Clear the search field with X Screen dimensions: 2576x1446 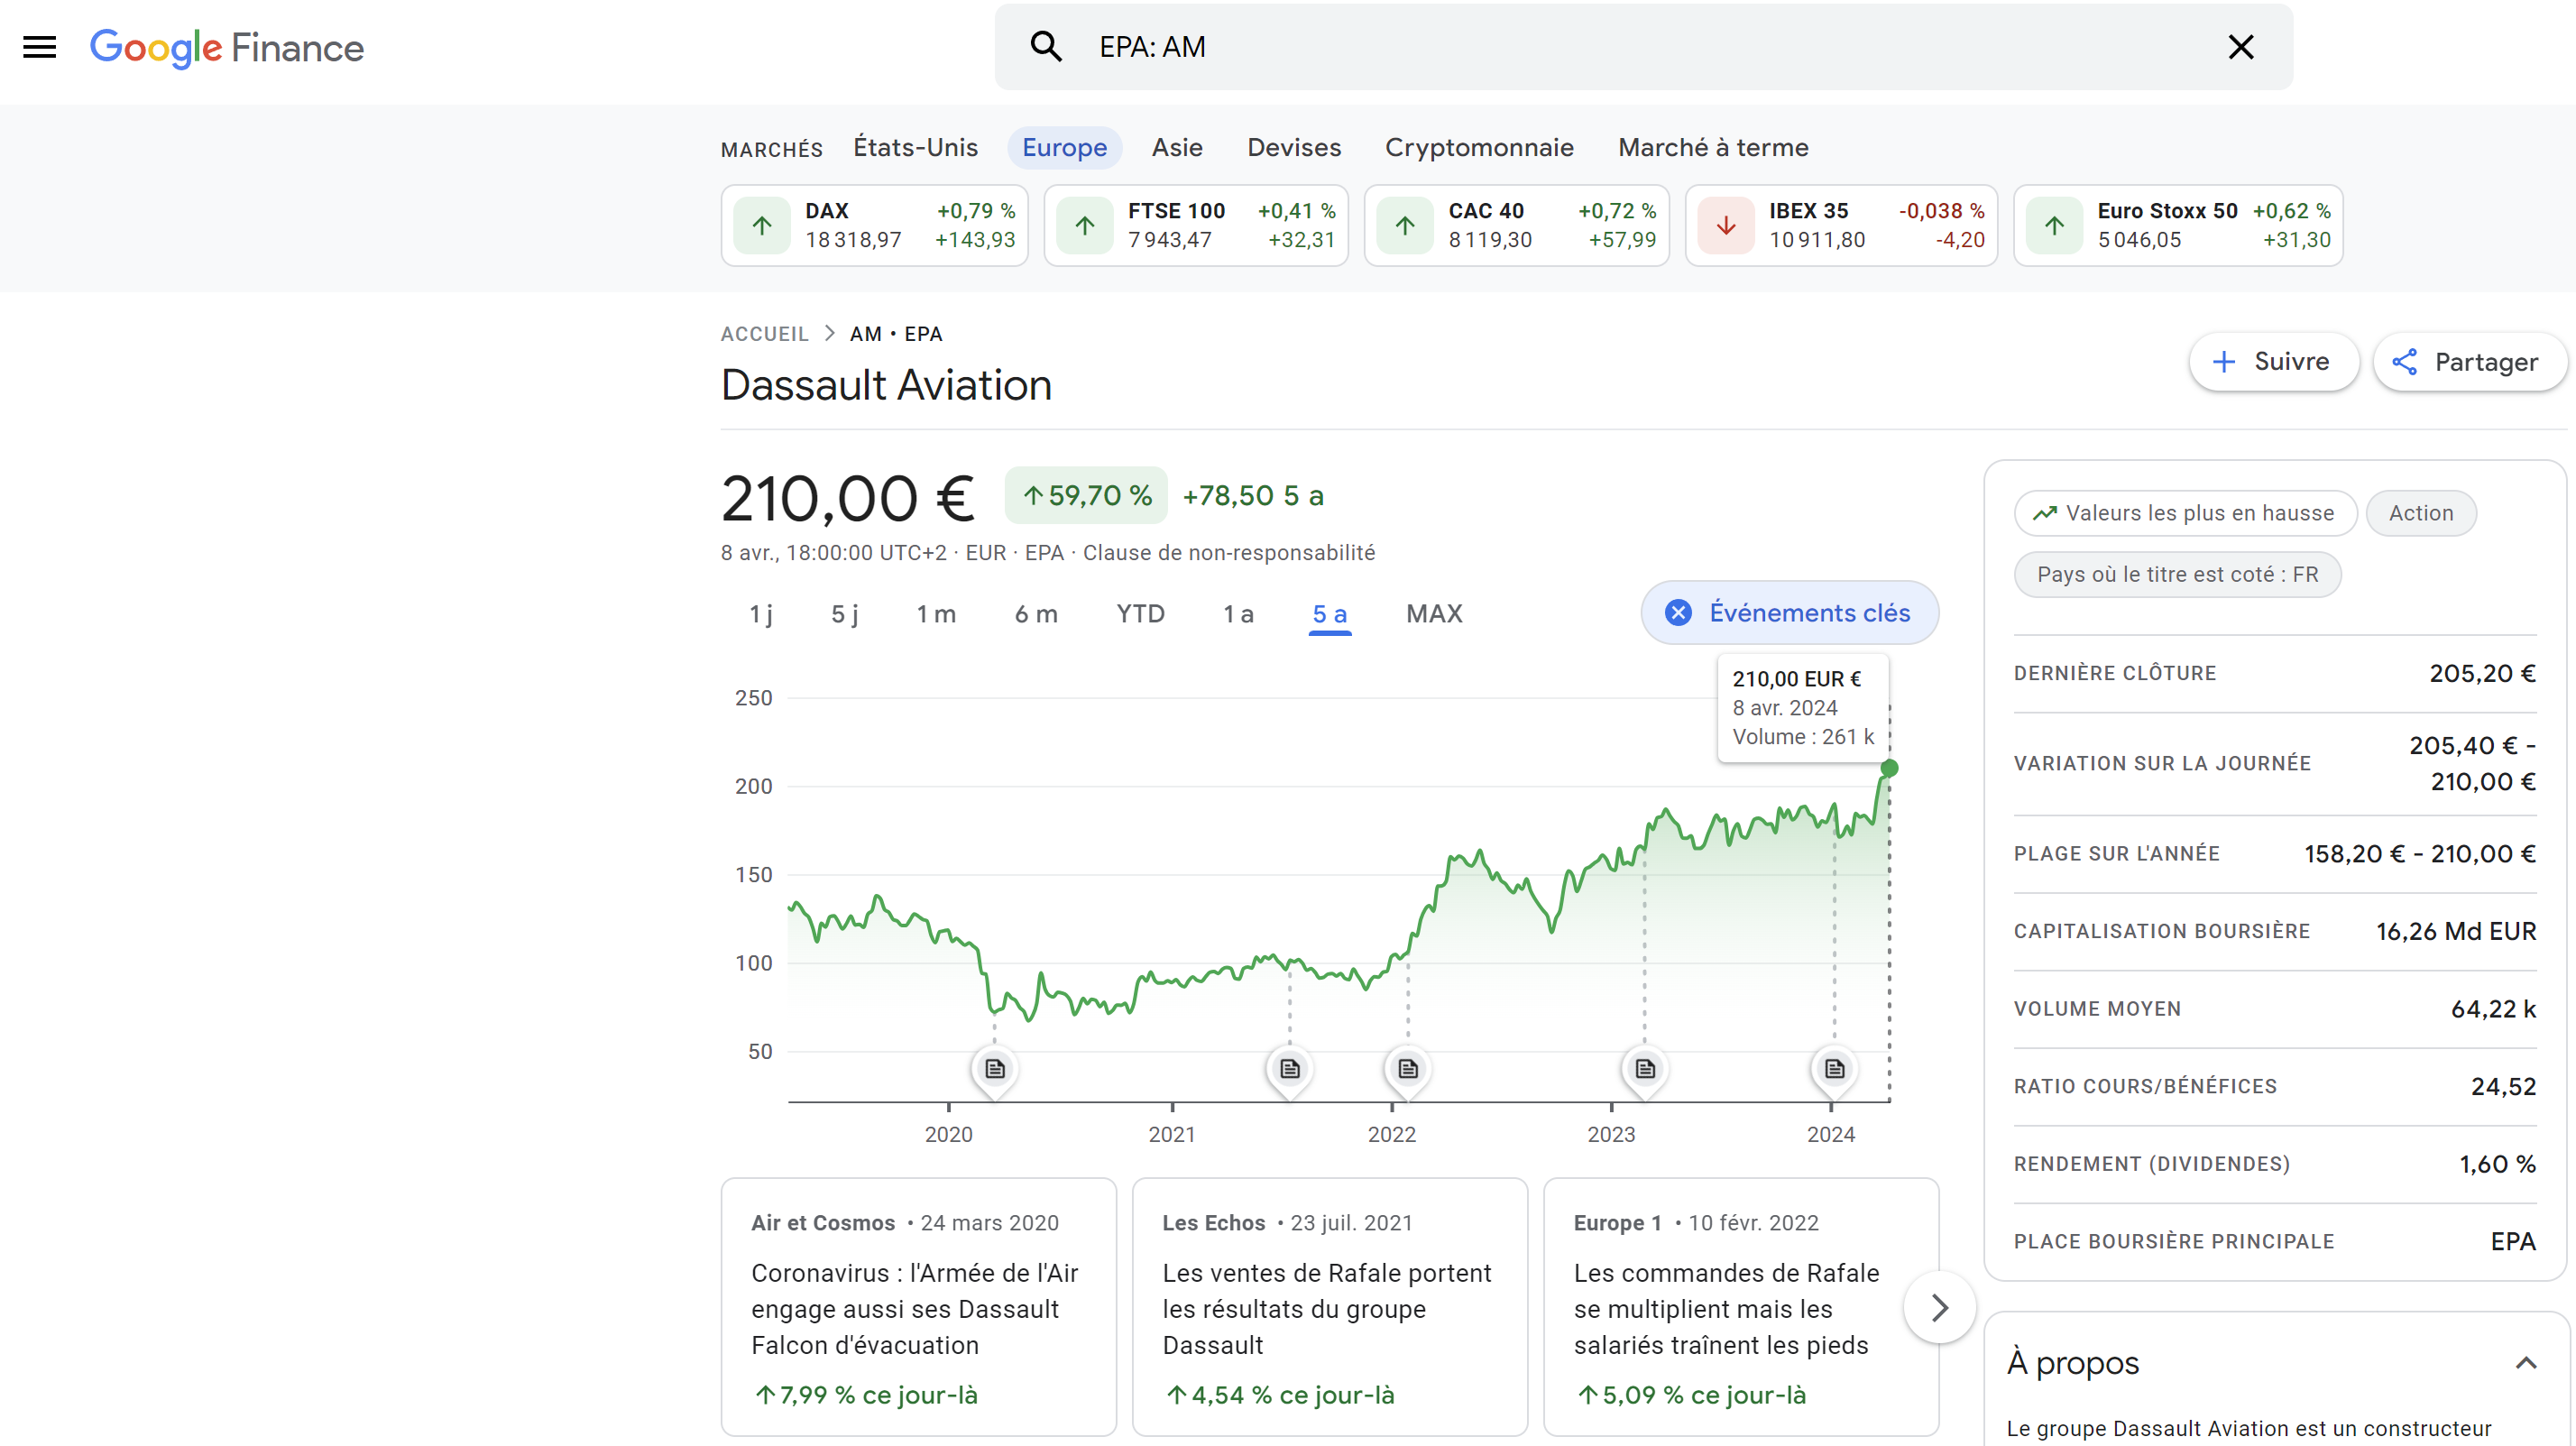[x=2240, y=47]
